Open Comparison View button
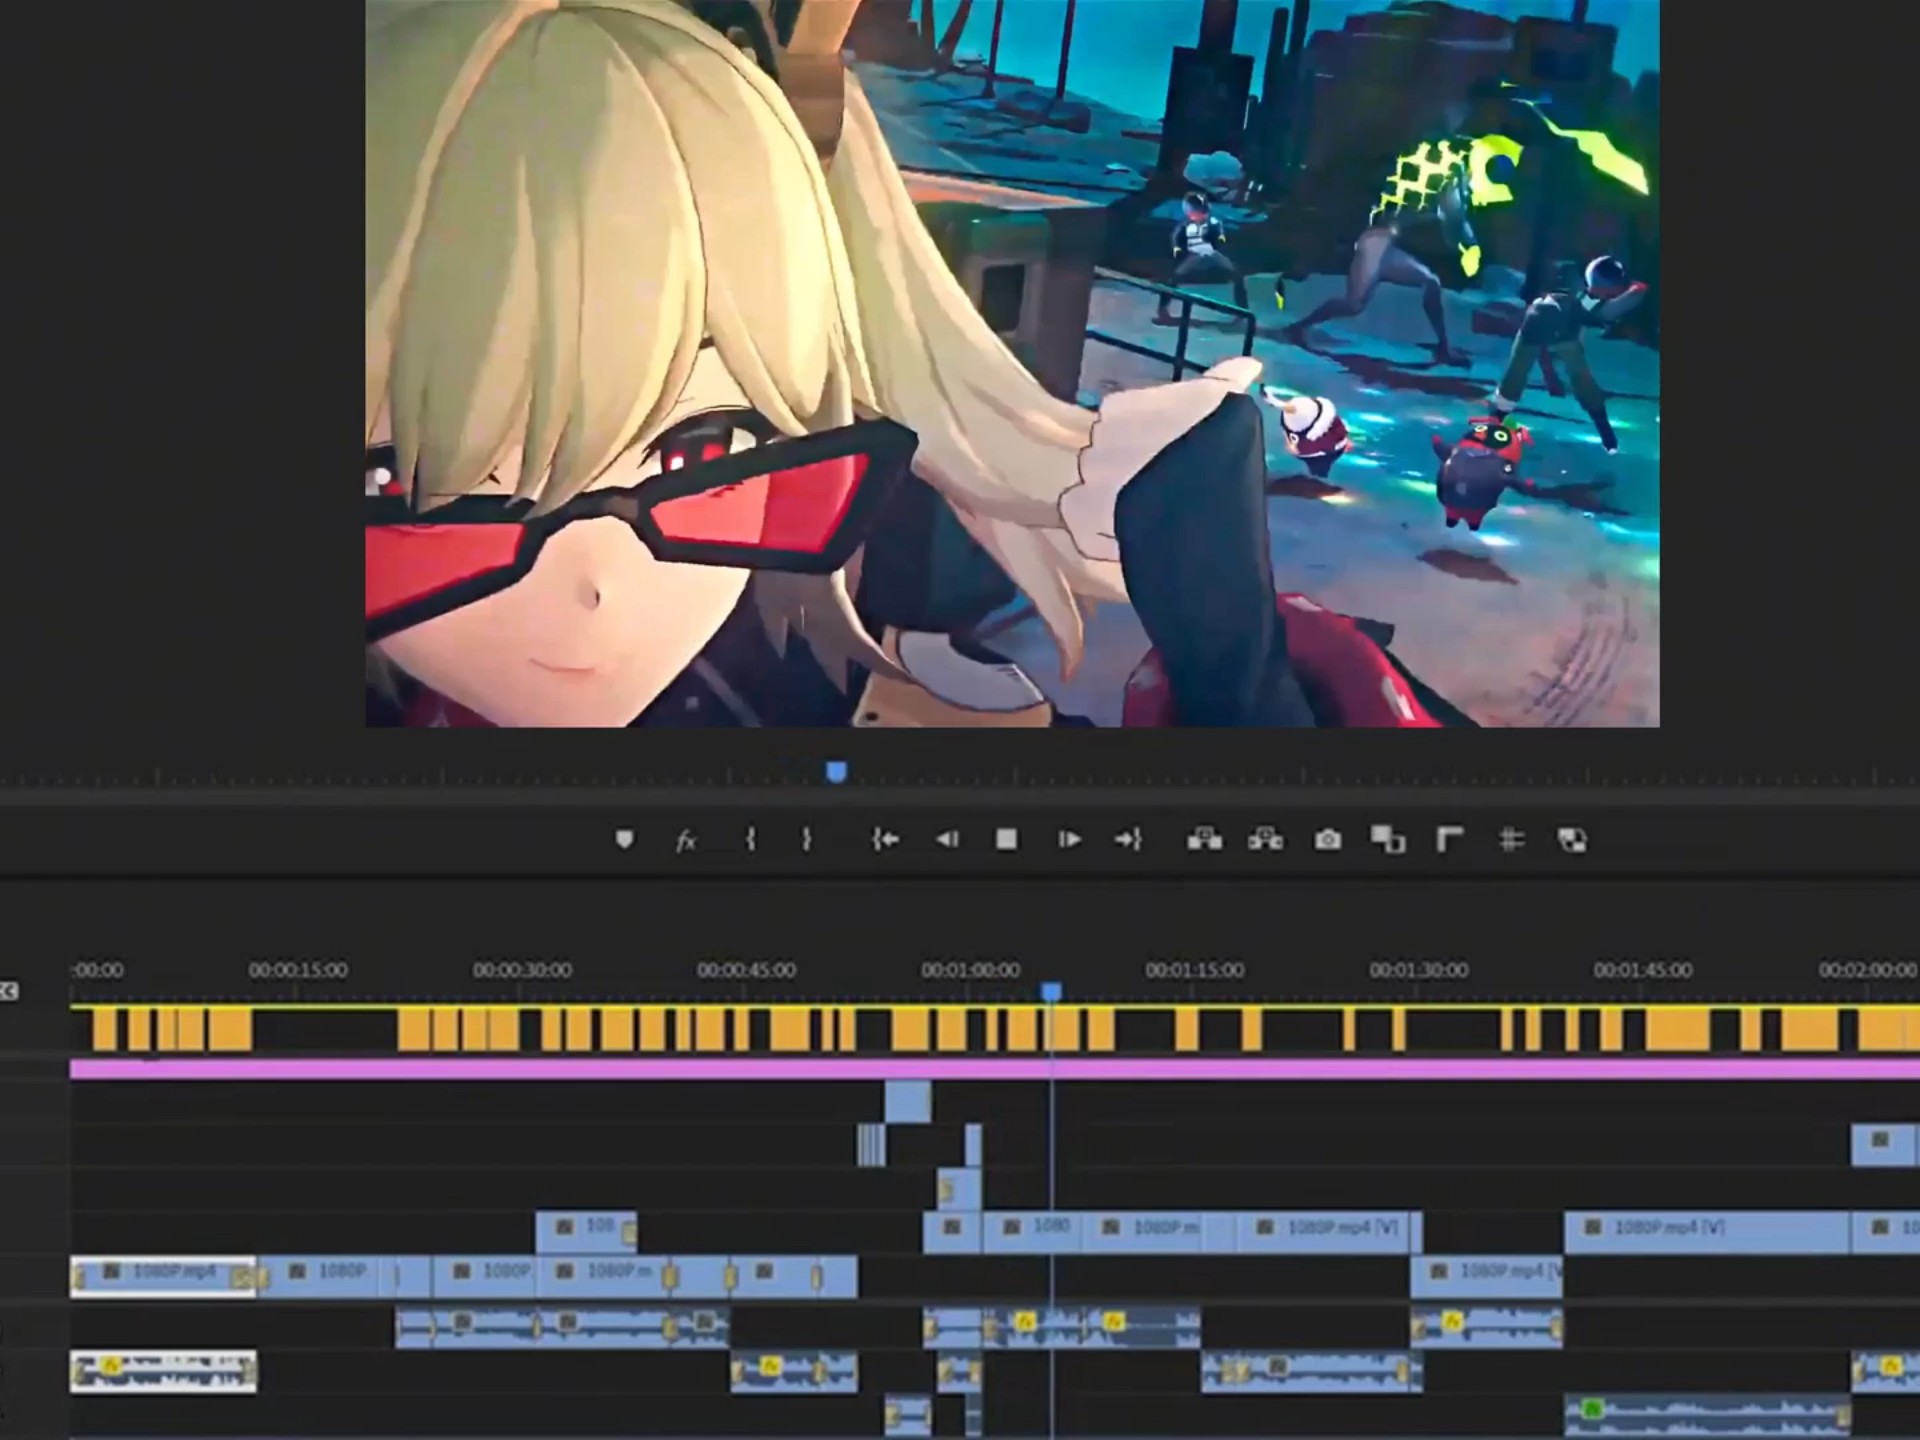 coord(1388,839)
